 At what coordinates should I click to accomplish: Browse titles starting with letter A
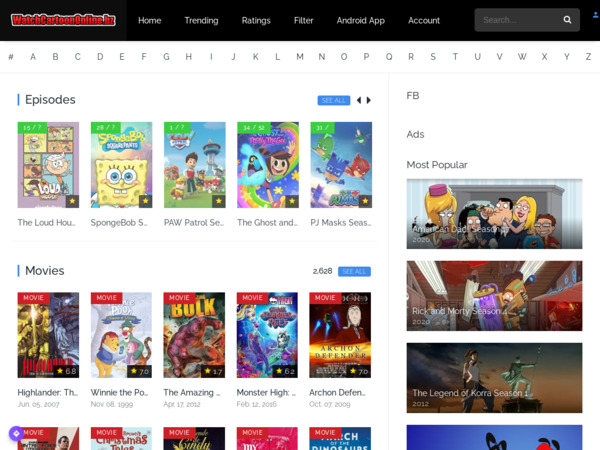tap(33, 57)
